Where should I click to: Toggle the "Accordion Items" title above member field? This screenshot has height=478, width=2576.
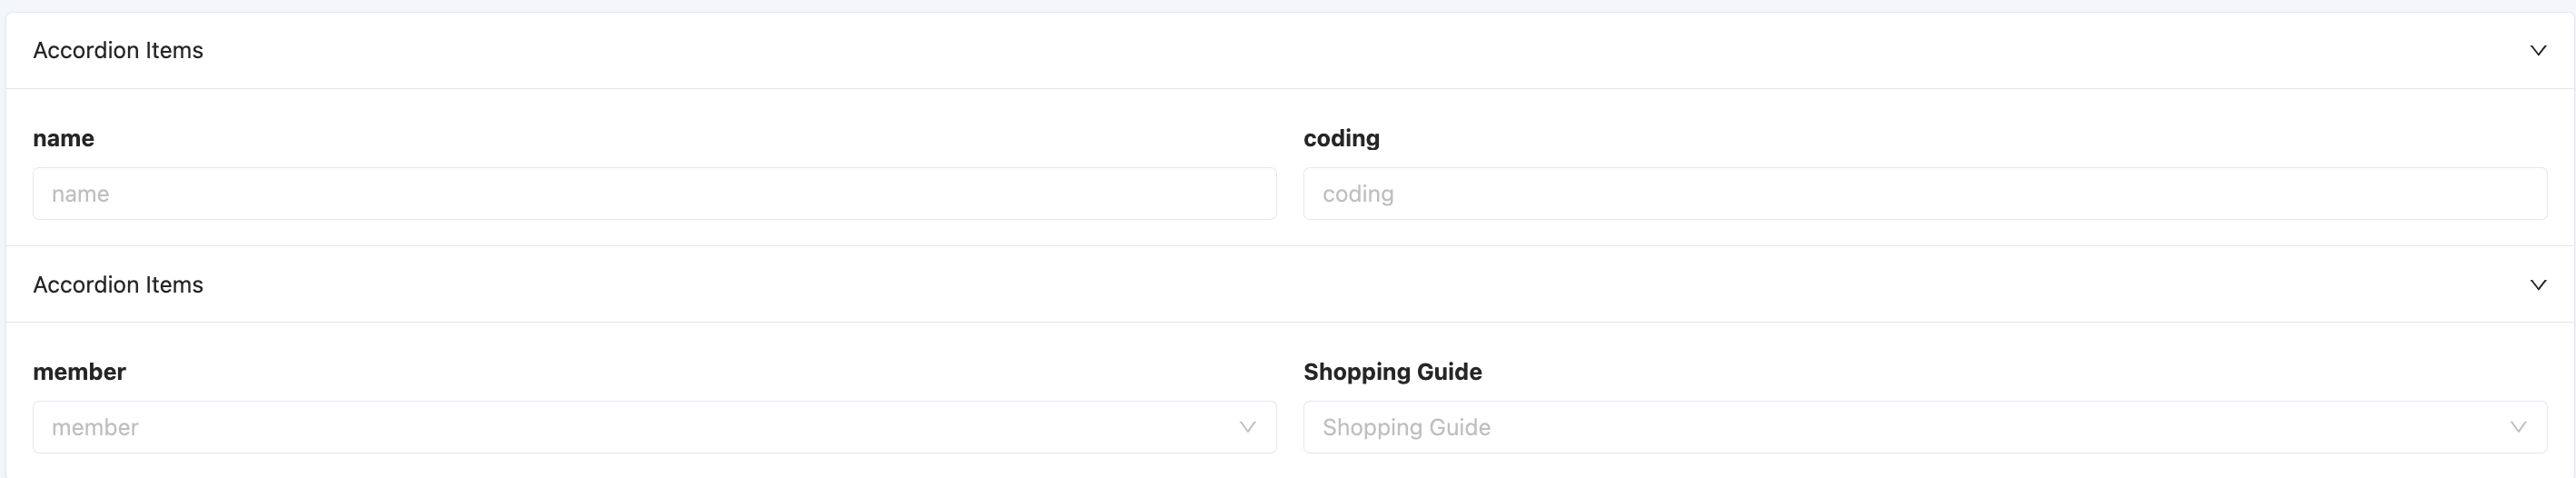pyautogui.click(x=118, y=285)
